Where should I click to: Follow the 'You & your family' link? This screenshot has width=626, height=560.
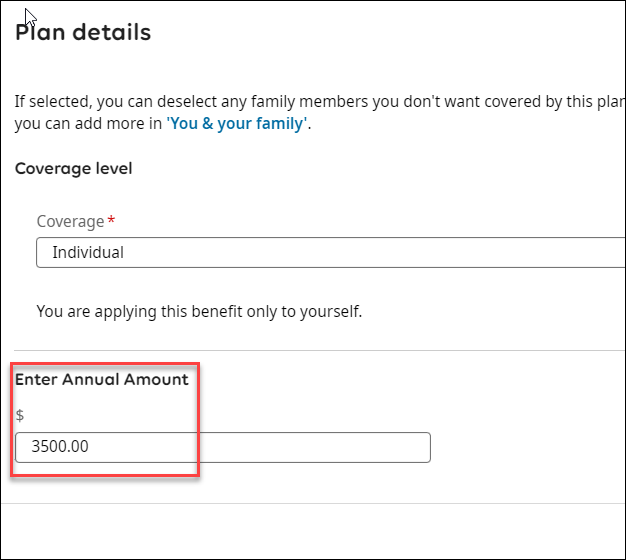[x=236, y=125]
